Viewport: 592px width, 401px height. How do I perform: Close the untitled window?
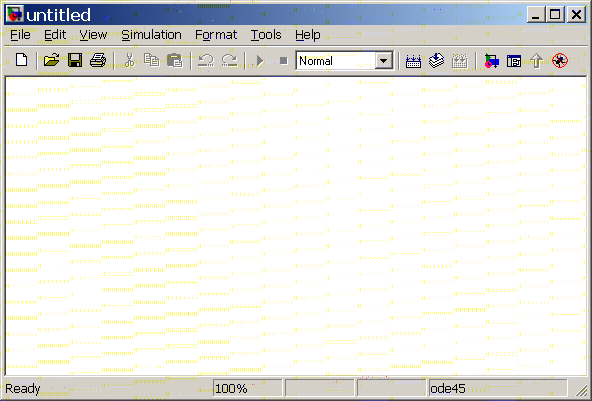click(x=577, y=15)
